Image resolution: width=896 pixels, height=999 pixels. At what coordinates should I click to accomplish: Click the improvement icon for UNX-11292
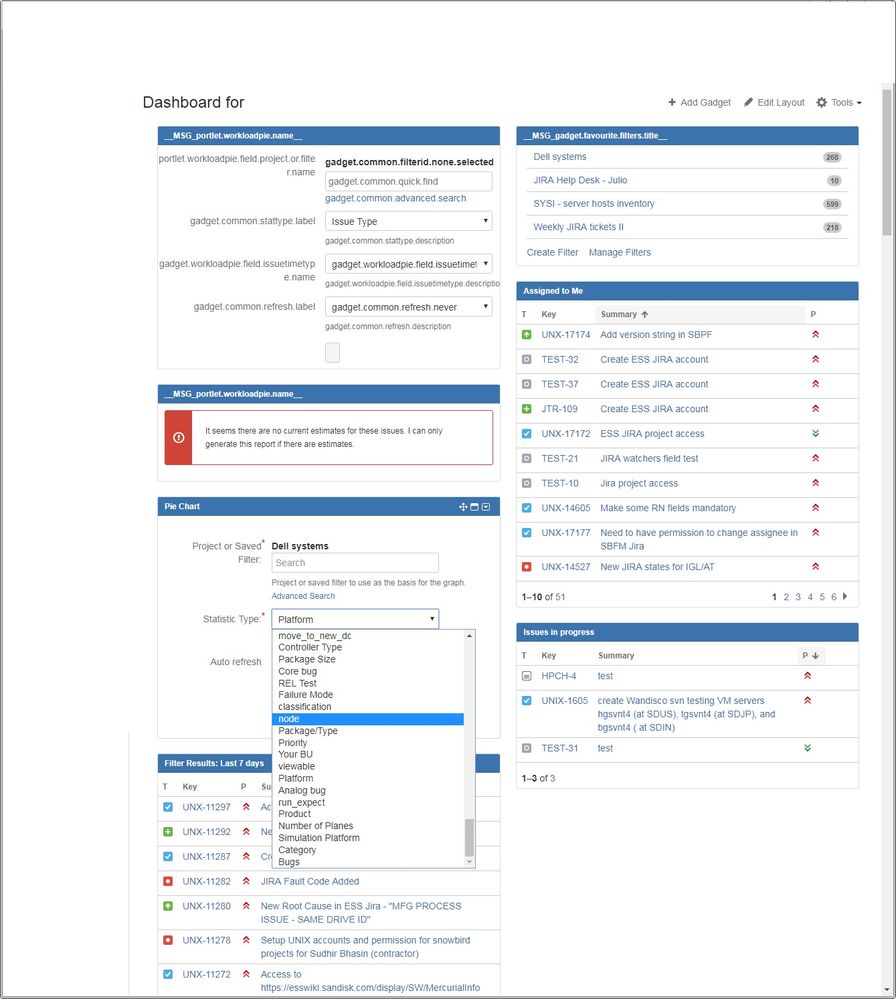(x=168, y=831)
